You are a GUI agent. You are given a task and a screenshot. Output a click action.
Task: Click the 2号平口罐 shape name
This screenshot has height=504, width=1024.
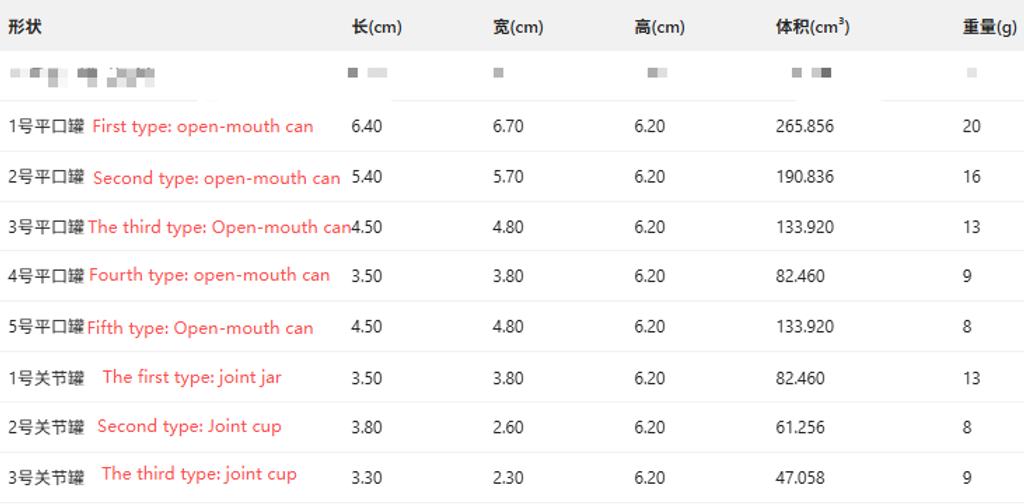(46, 178)
